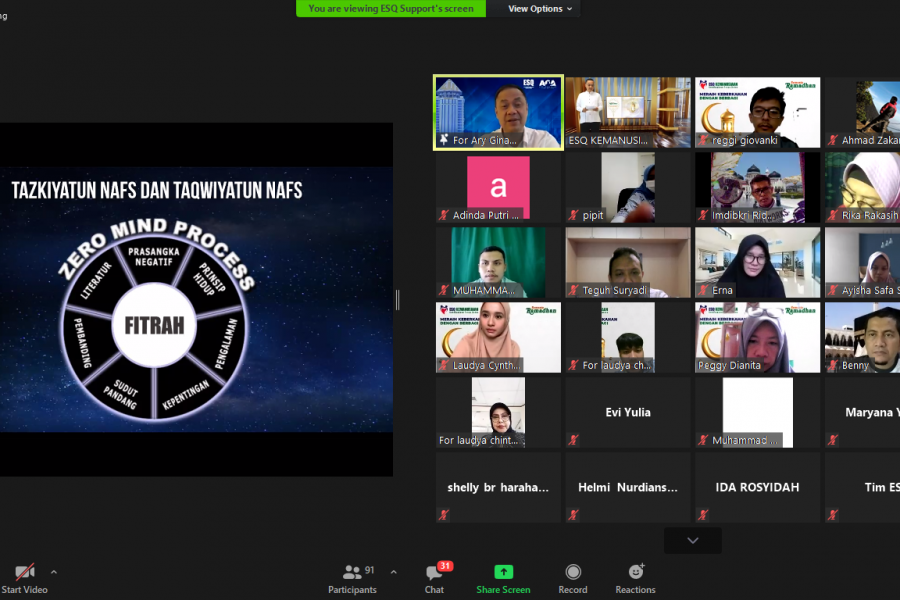Click muted mic icon on IDA ROSYIDAH tile

click(x=704, y=515)
